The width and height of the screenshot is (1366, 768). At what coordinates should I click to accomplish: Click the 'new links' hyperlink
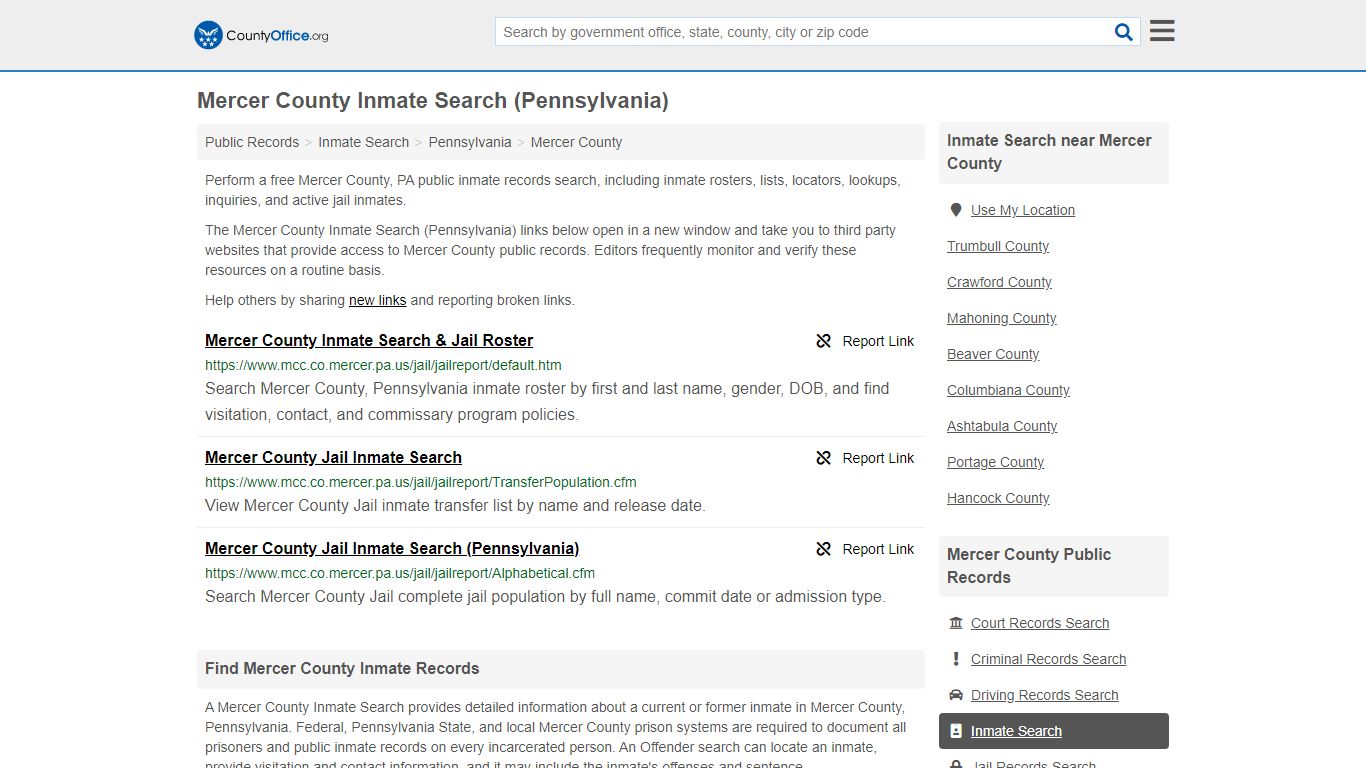pos(377,300)
